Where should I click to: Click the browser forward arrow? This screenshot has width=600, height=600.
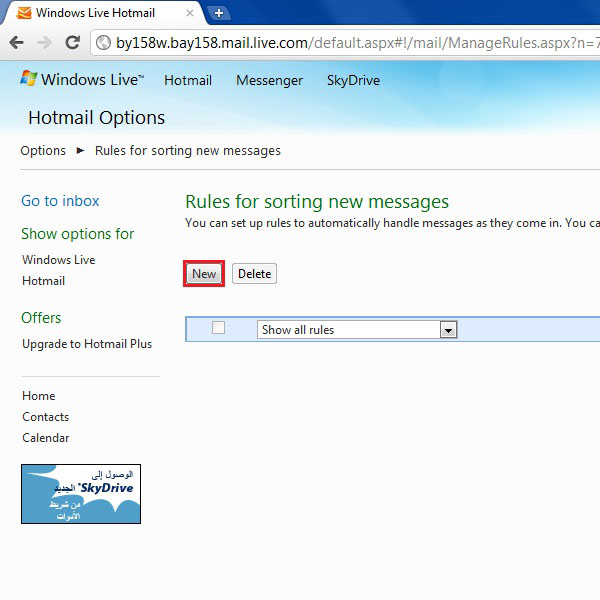(44, 42)
